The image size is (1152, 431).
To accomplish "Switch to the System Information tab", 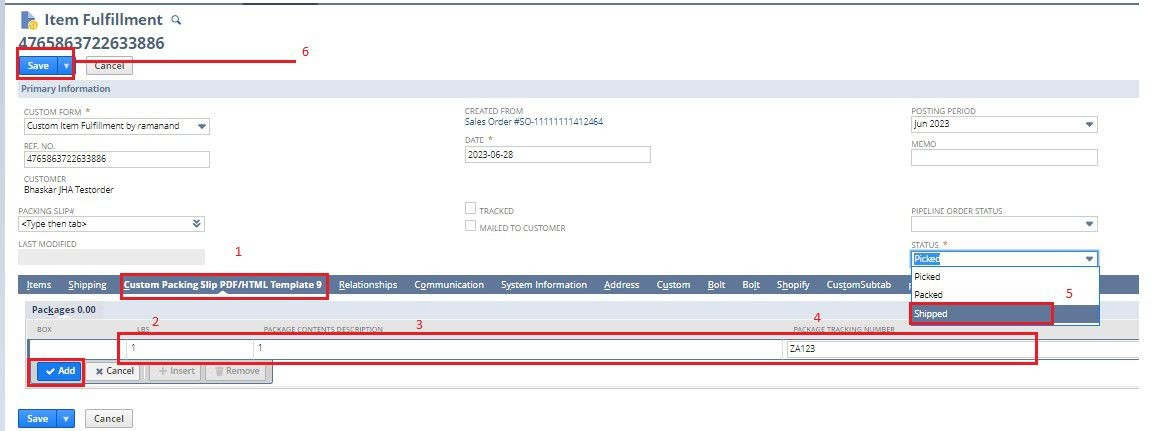I will click(x=544, y=285).
